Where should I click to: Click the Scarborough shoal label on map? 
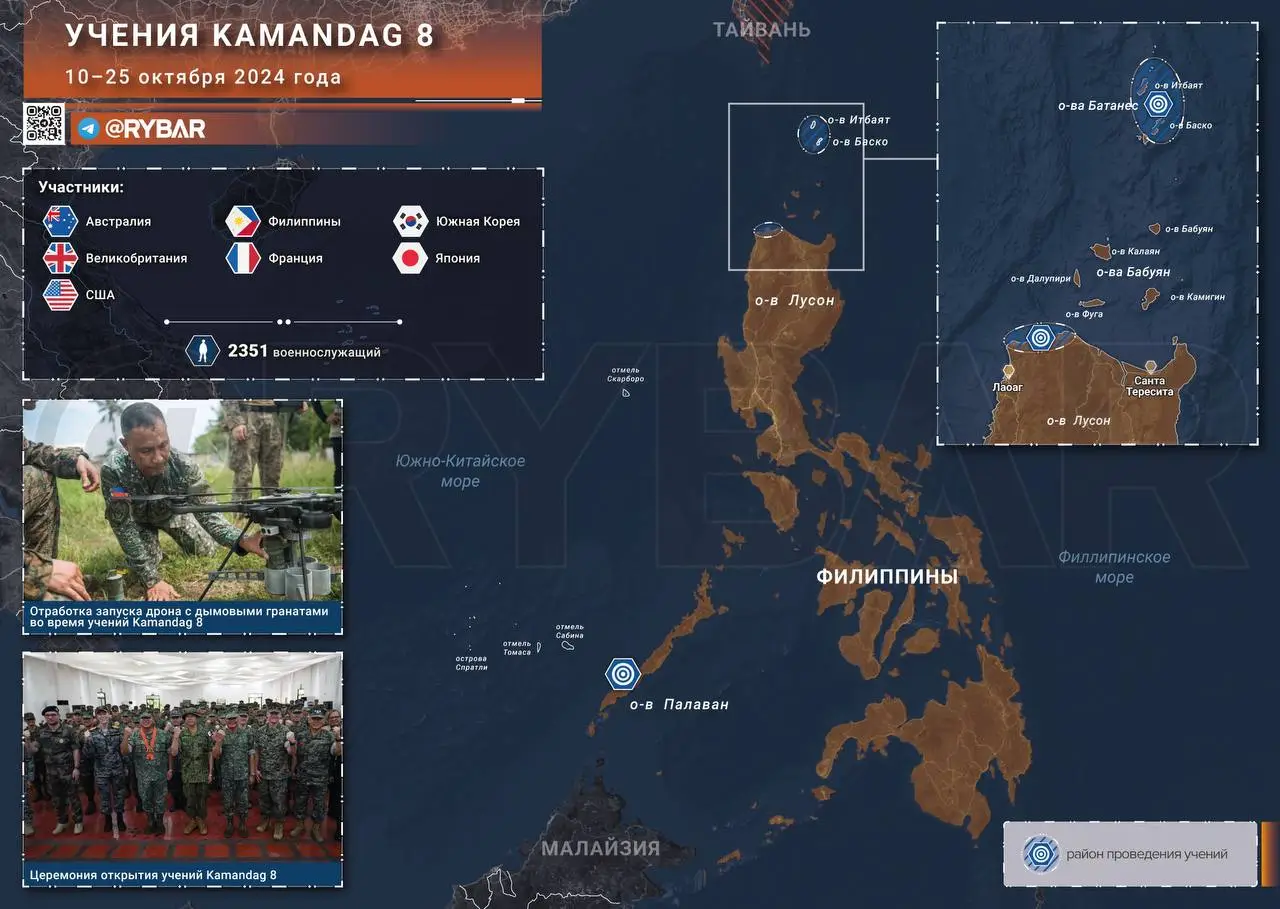pyautogui.click(x=626, y=376)
